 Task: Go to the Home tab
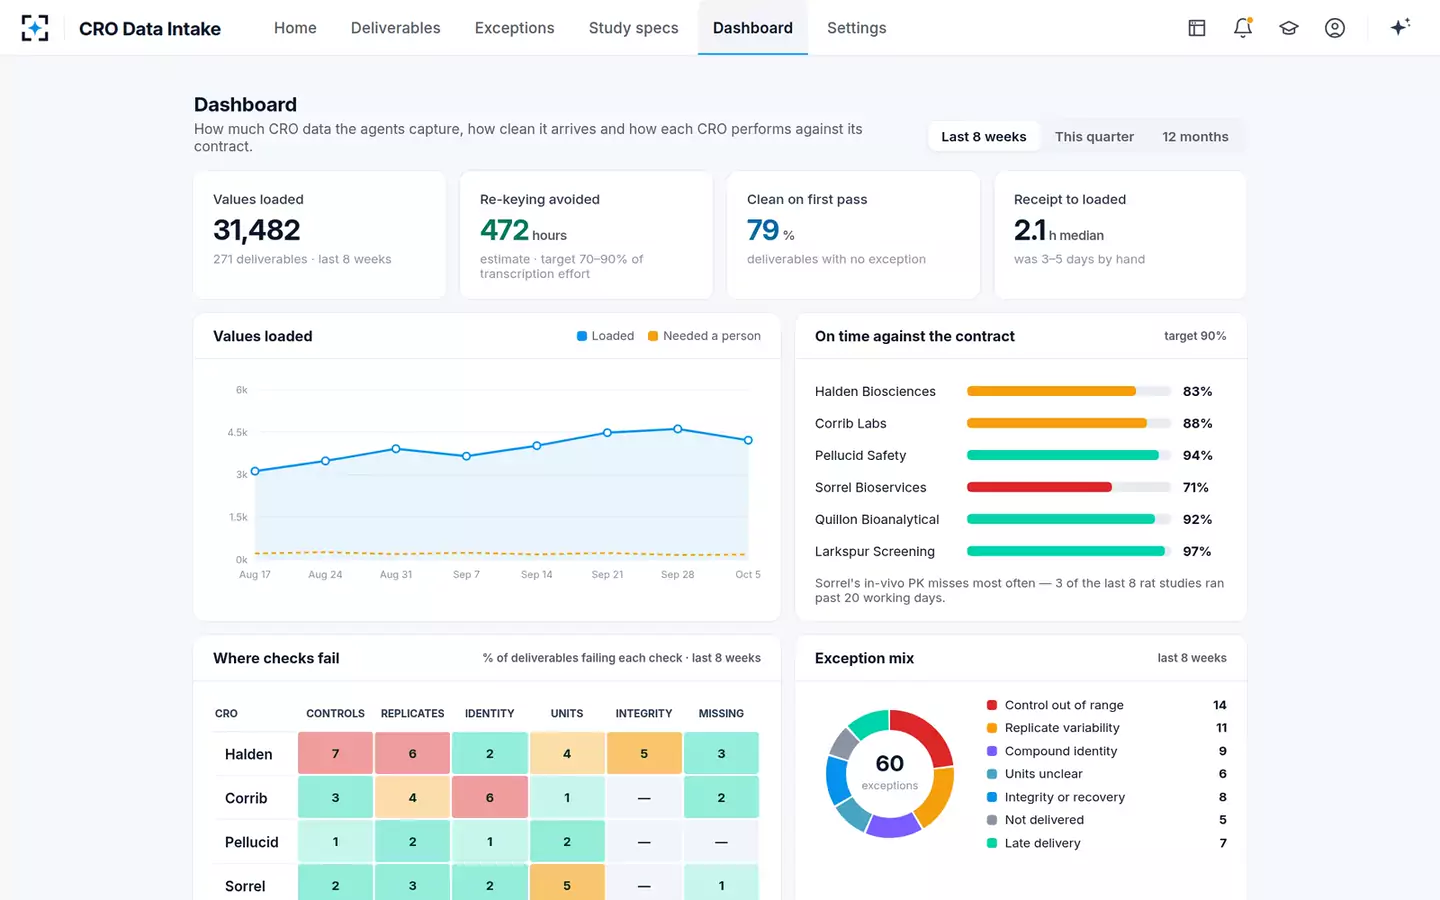(x=295, y=28)
